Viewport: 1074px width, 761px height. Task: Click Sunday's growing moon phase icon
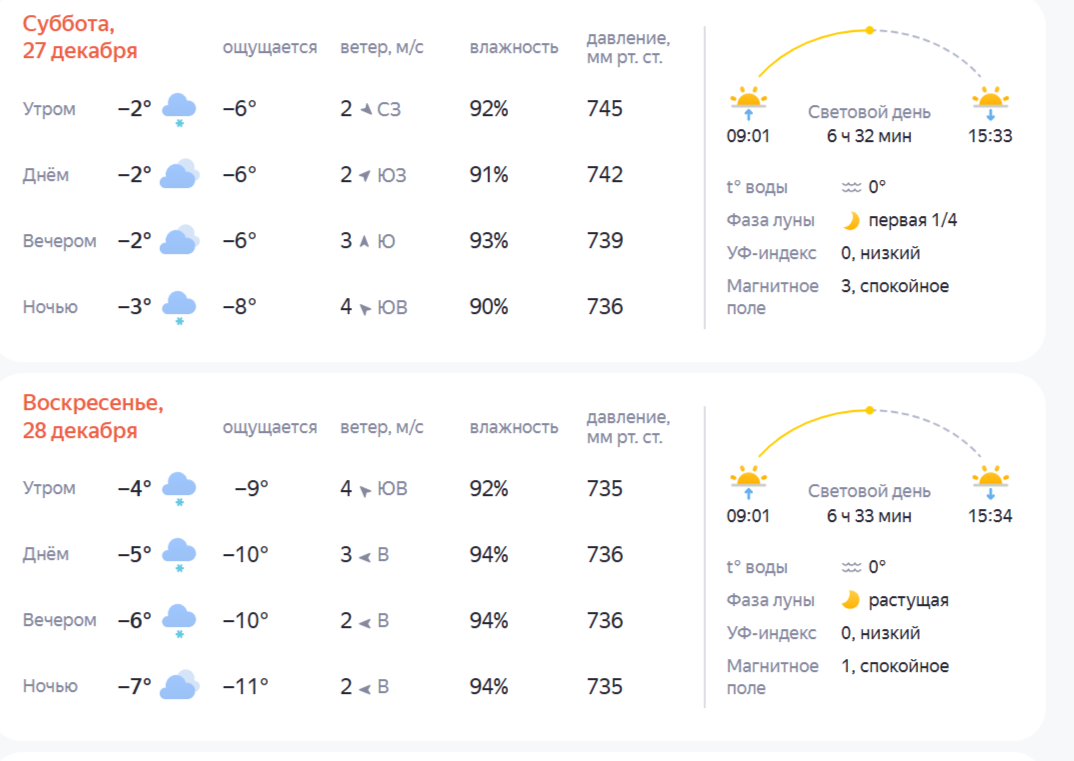click(851, 600)
